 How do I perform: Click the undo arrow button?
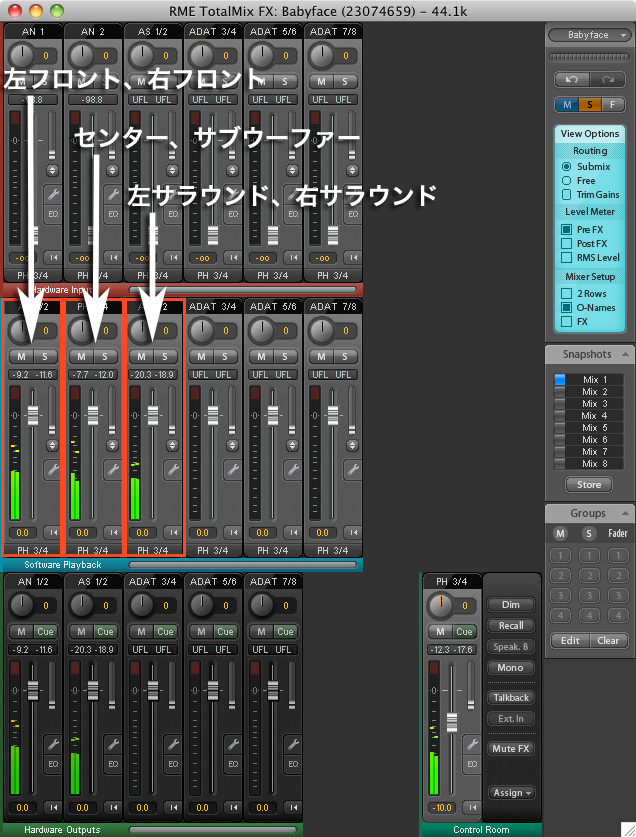click(572, 79)
